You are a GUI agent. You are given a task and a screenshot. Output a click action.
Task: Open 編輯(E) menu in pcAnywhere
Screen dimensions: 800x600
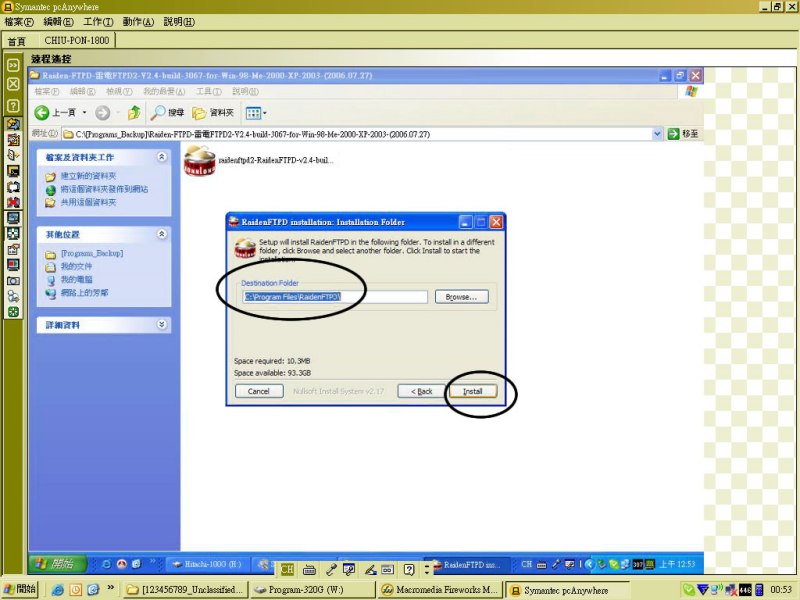[59, 22]
